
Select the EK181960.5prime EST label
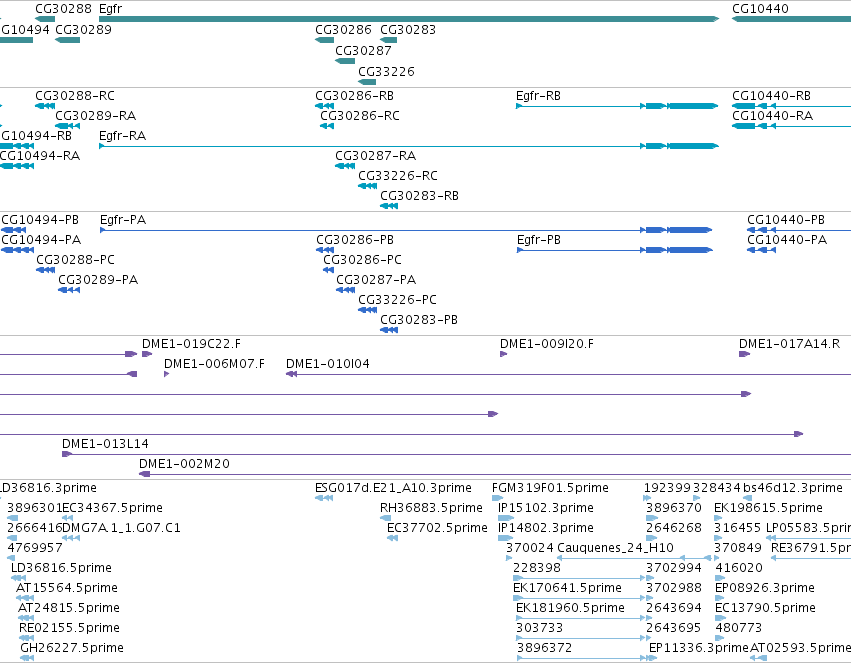570,609
